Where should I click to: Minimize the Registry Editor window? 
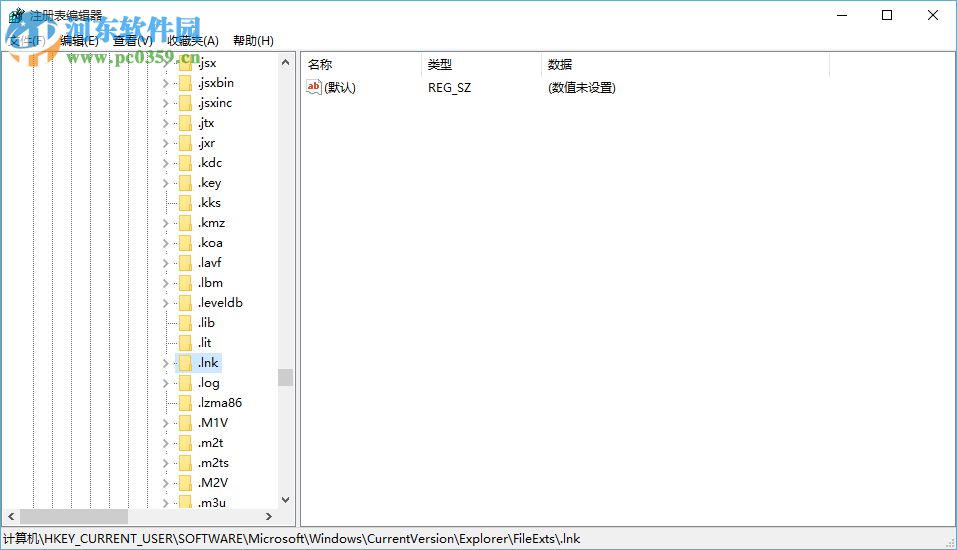(x=842, y=15)
